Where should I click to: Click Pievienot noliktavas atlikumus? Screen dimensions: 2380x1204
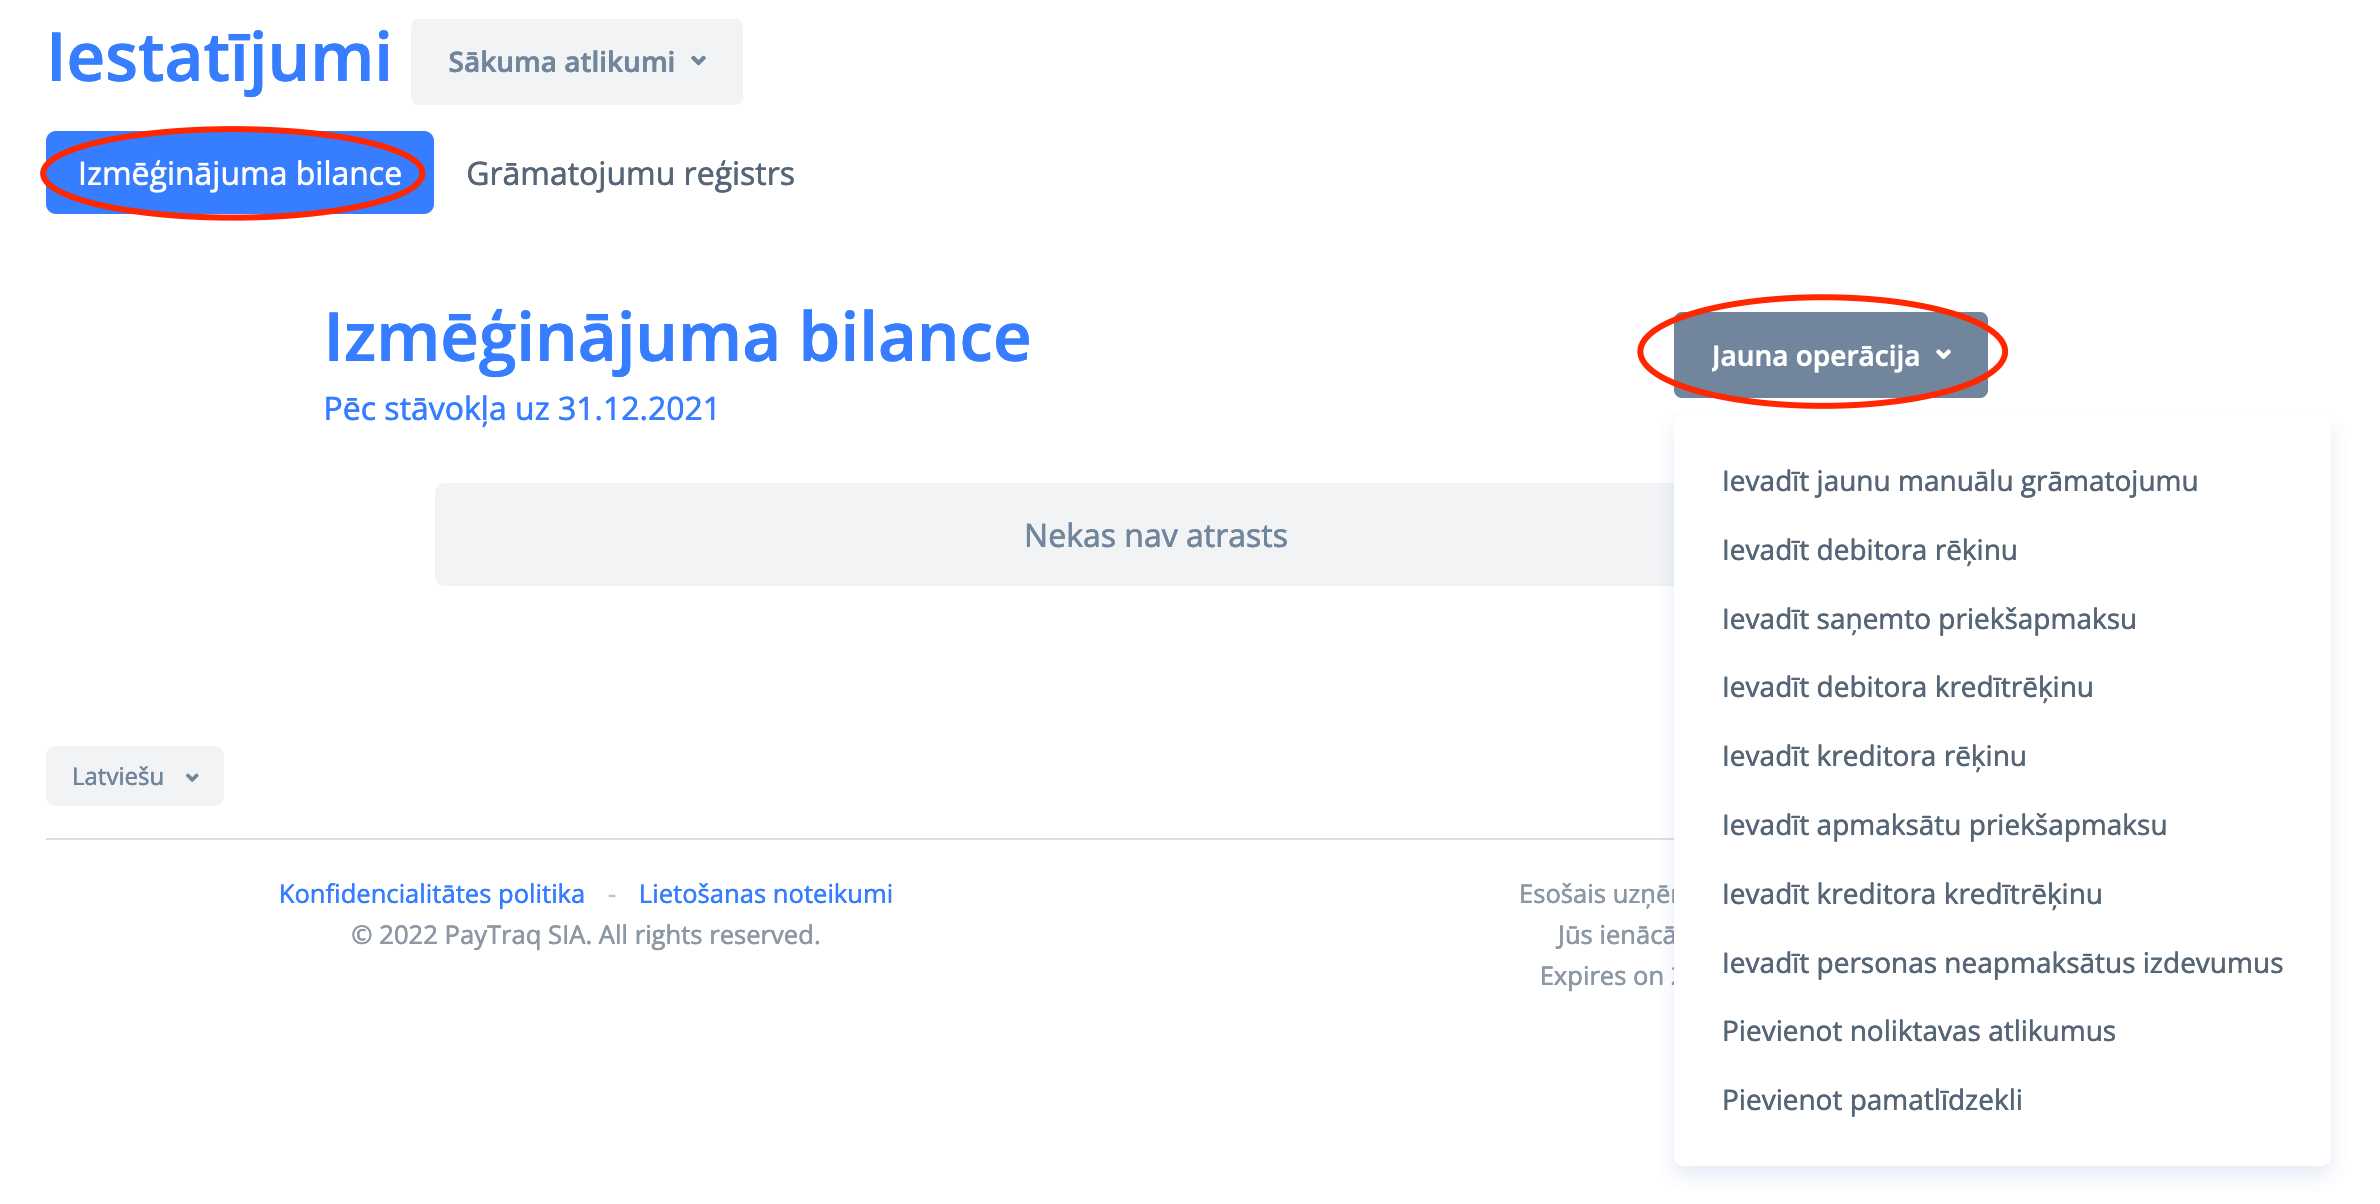point(1918,1031)
